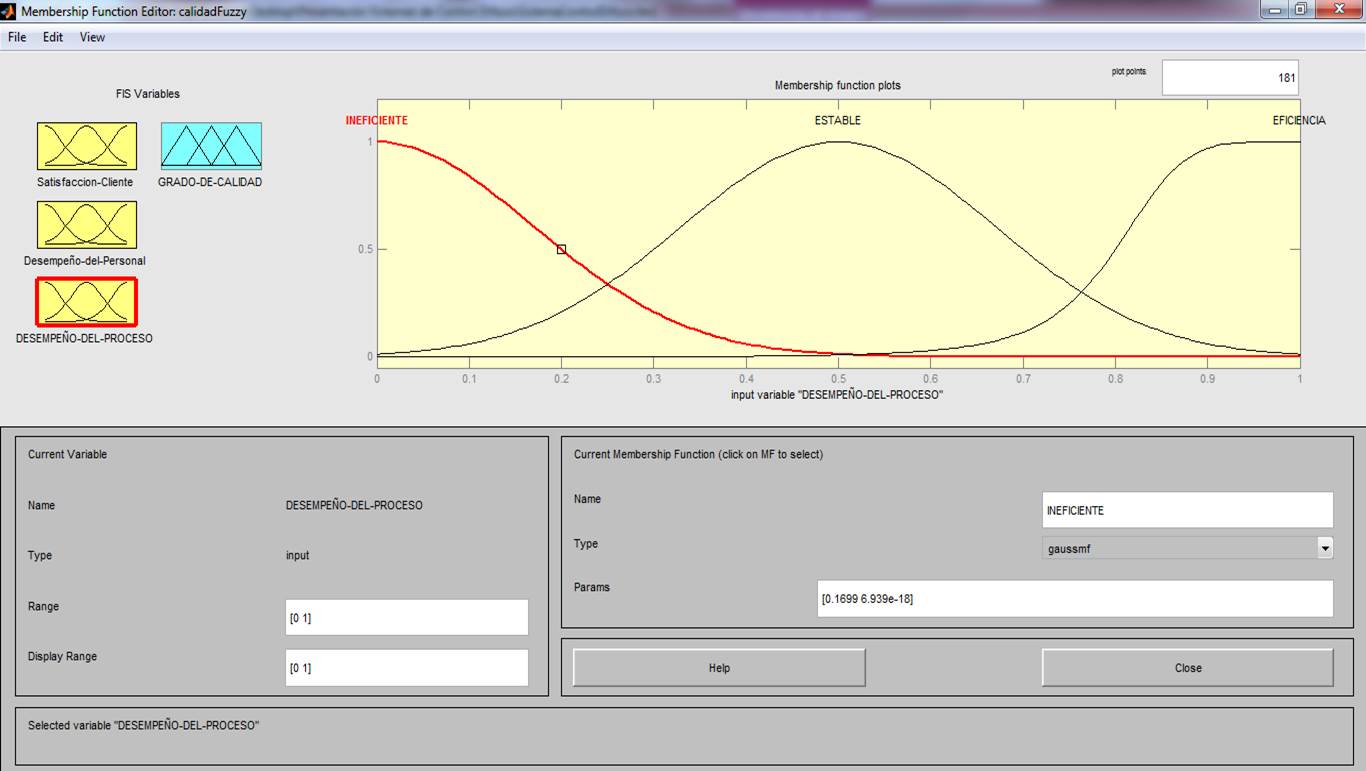This screenshot has height=771, width=1366.
Task: Click the Desempeño-del-Personal variable label
Action: [x=85, y=261]
